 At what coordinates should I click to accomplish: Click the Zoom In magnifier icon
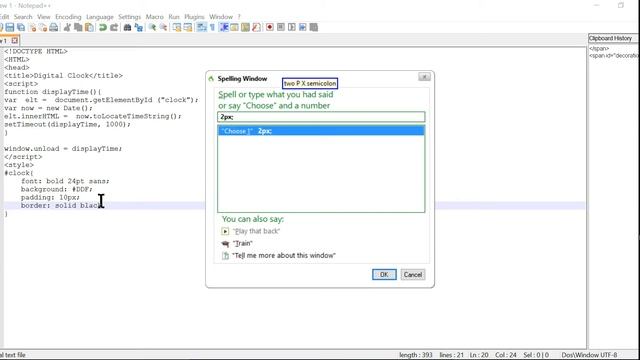152,27
